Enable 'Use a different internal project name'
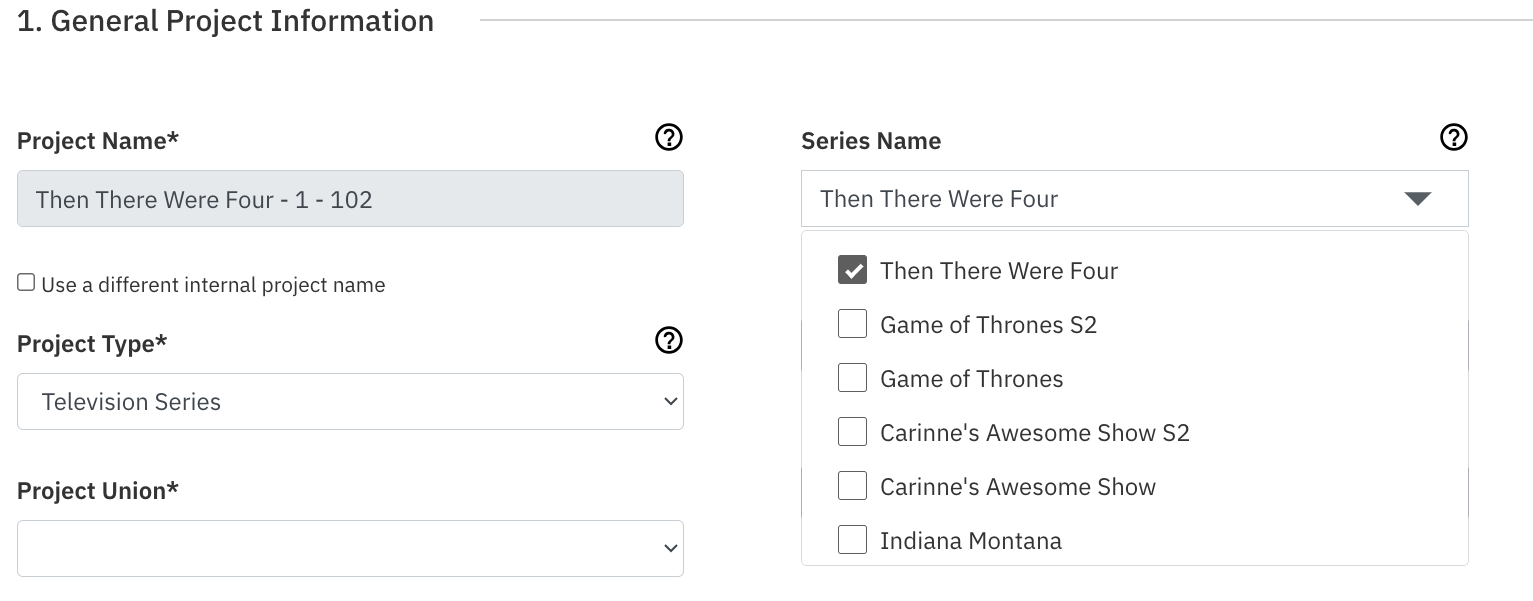 coord(26,283)
